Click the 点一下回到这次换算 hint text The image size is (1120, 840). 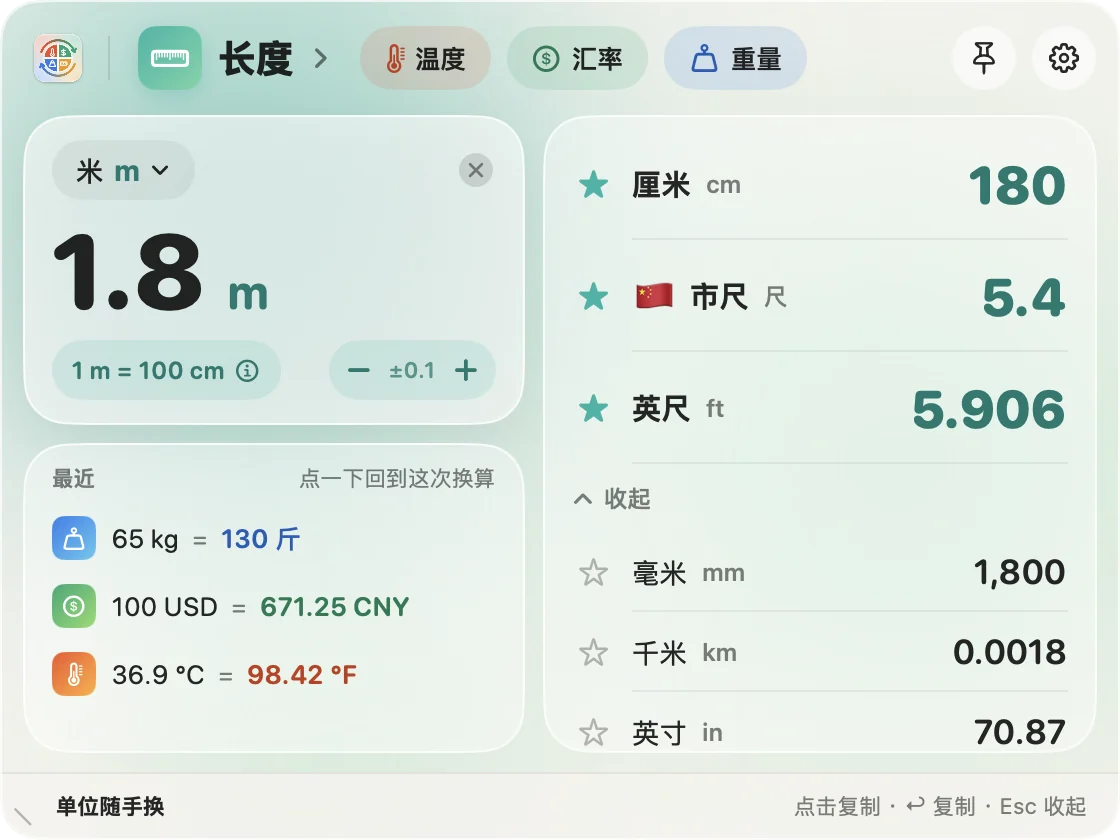397,478
